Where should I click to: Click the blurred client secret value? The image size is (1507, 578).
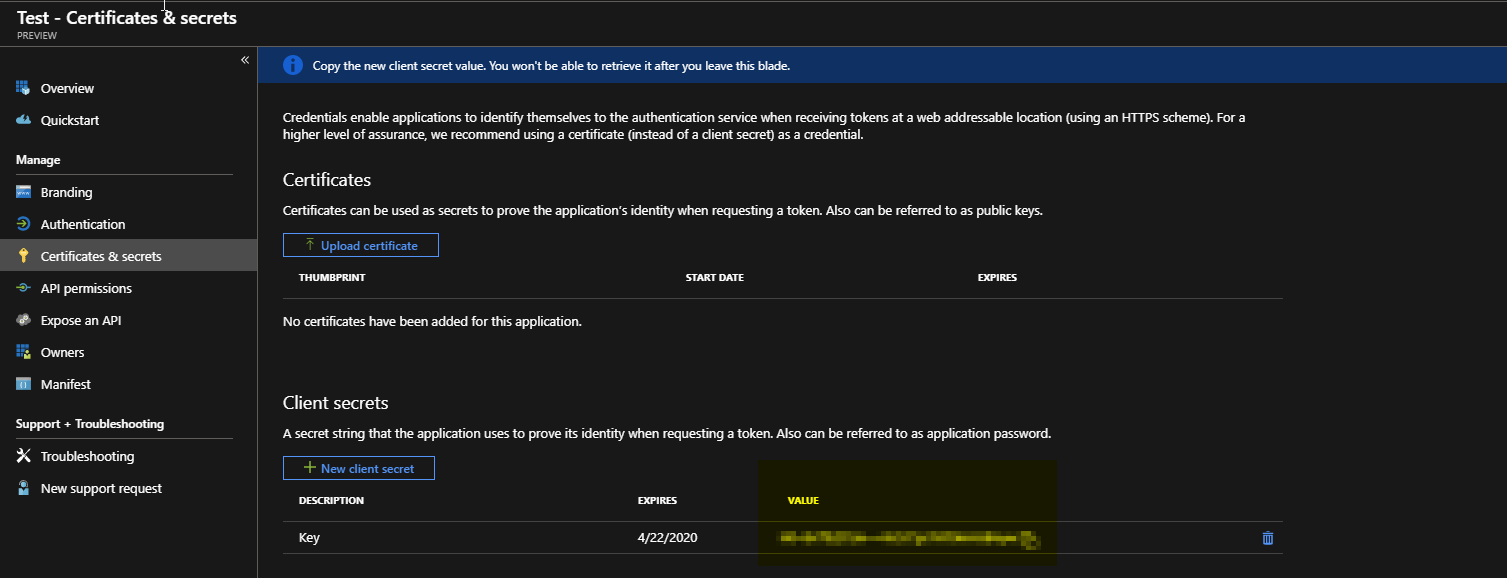908,540
